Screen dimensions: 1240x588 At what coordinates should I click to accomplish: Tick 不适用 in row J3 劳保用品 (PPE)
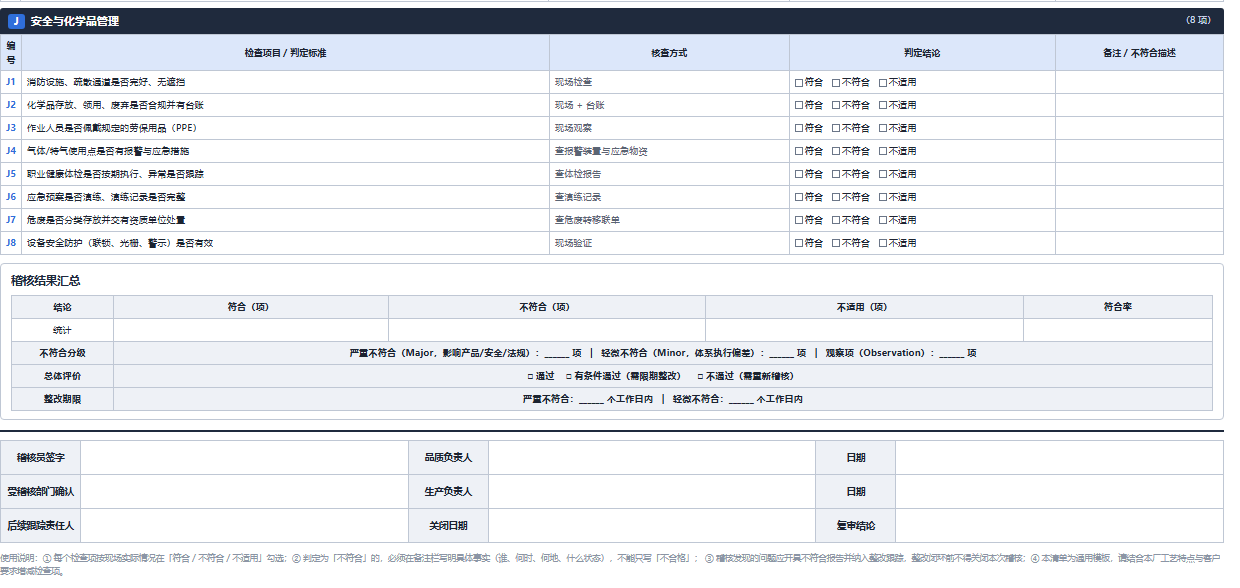(883, 128)
